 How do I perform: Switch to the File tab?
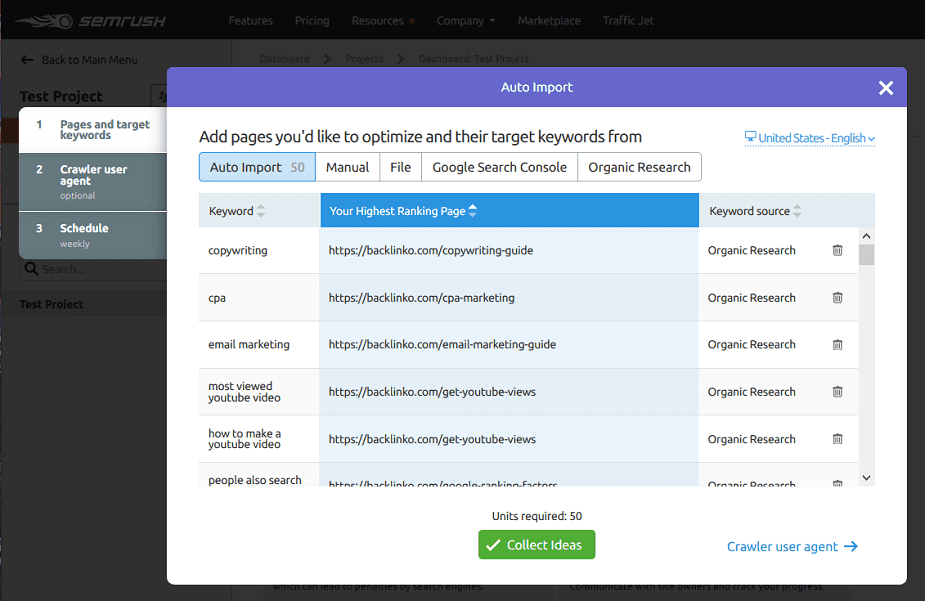[x=401, y=167]
